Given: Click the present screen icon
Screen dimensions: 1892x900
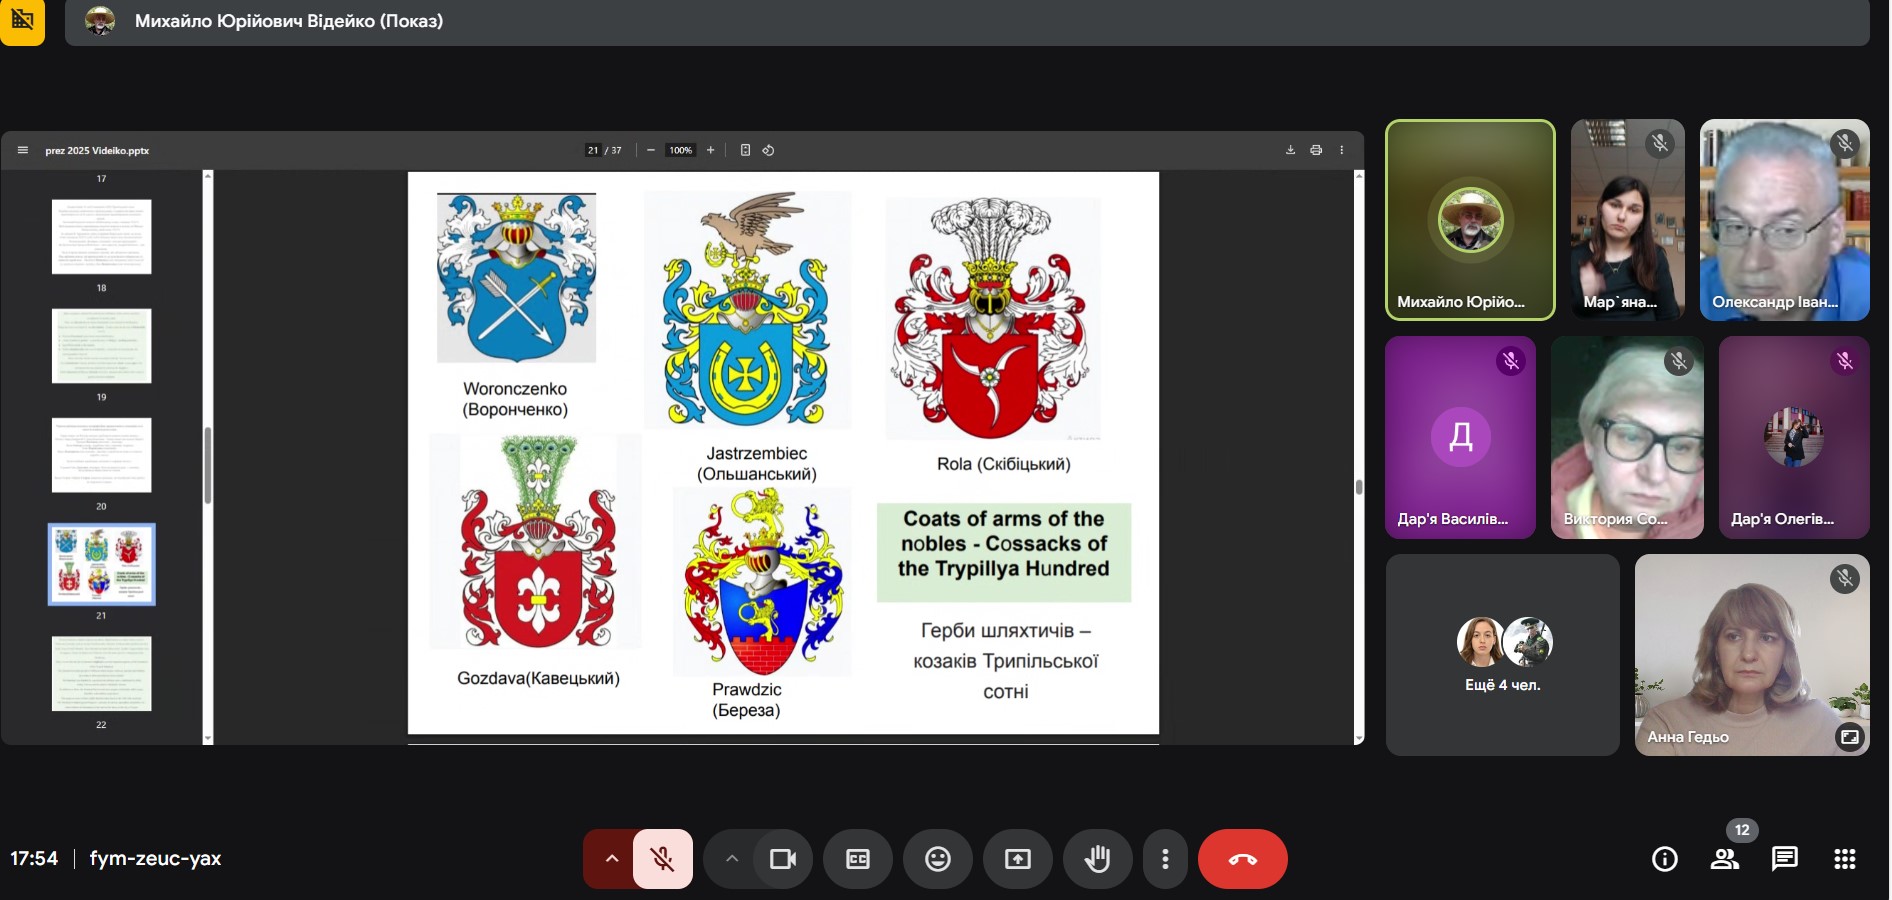Looking at the screenshot, I should (1017, 859).
